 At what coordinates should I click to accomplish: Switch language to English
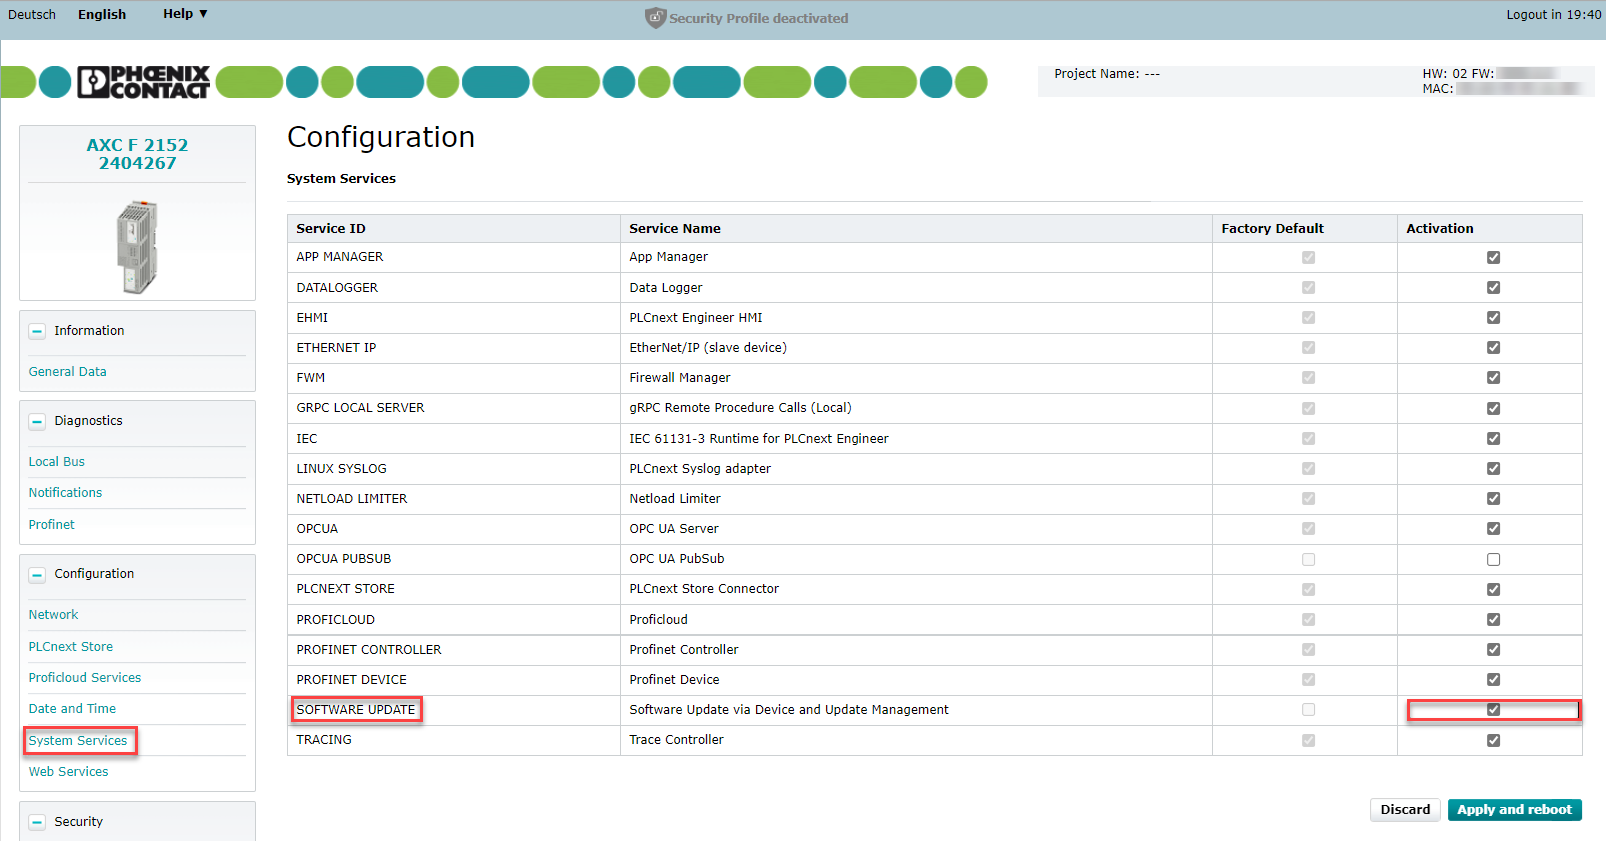point(102,14)
